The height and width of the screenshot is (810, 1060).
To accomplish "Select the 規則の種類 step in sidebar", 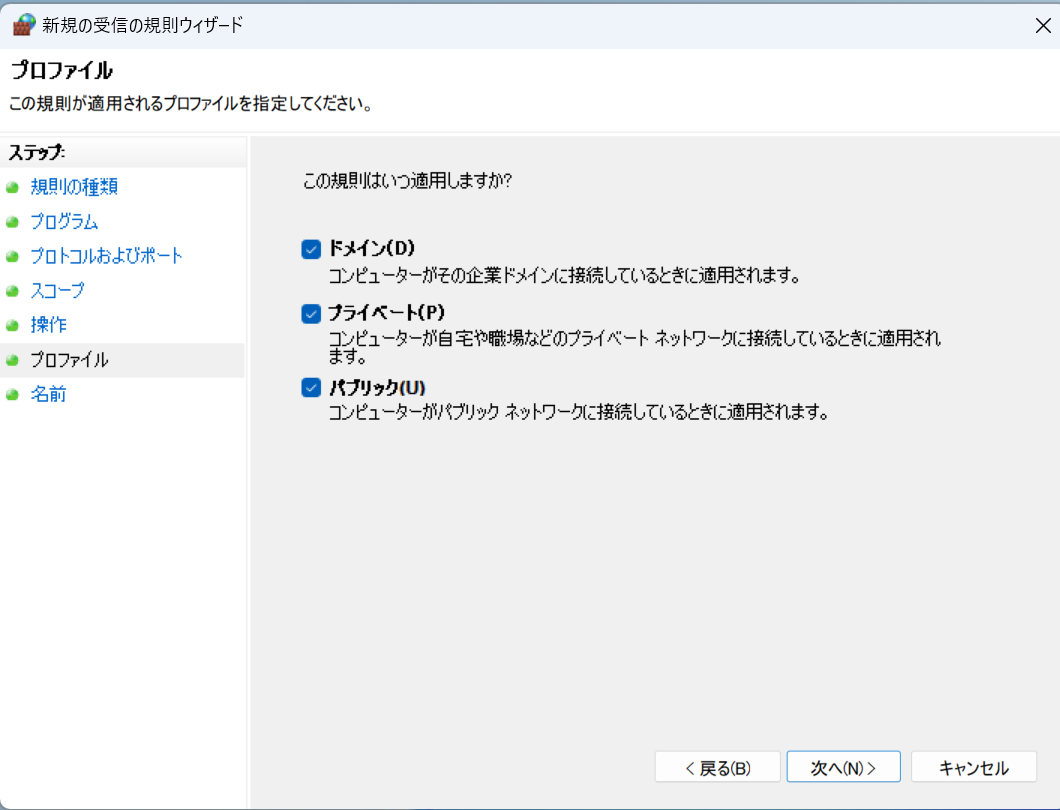I will (x=63, y=187).
